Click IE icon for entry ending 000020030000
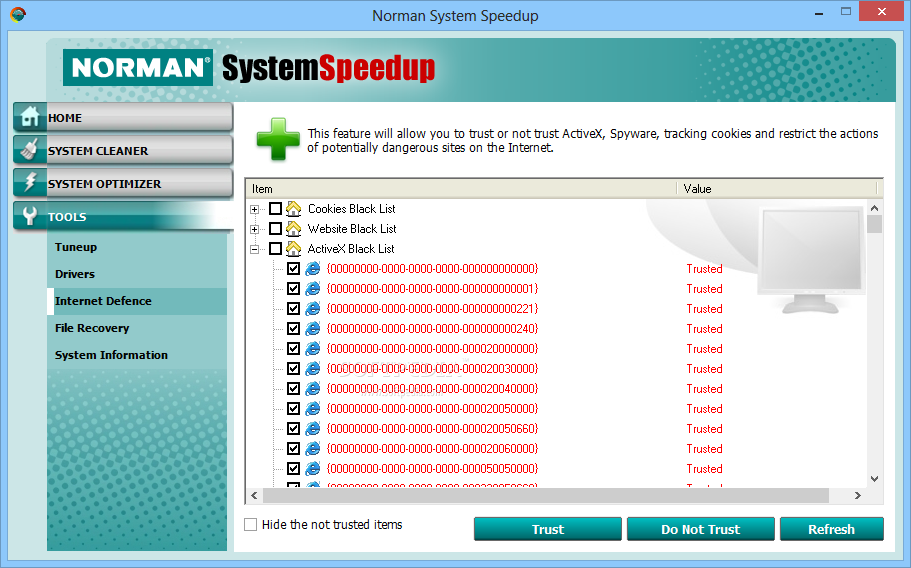The image size is (911, 568). point(313,368)
